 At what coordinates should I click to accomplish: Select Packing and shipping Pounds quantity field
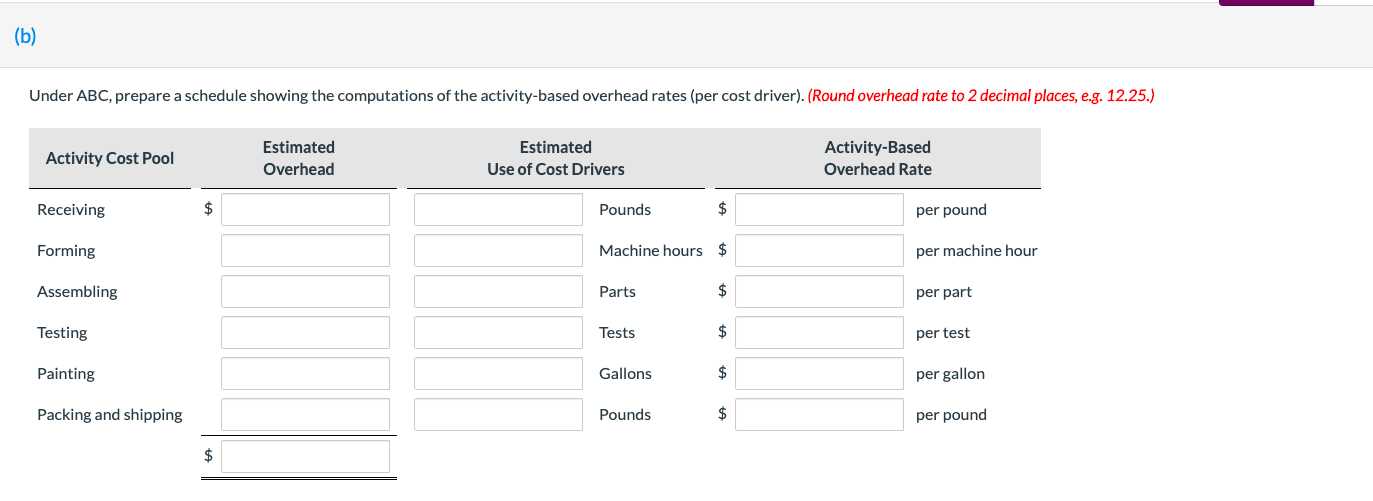[498, 415]
